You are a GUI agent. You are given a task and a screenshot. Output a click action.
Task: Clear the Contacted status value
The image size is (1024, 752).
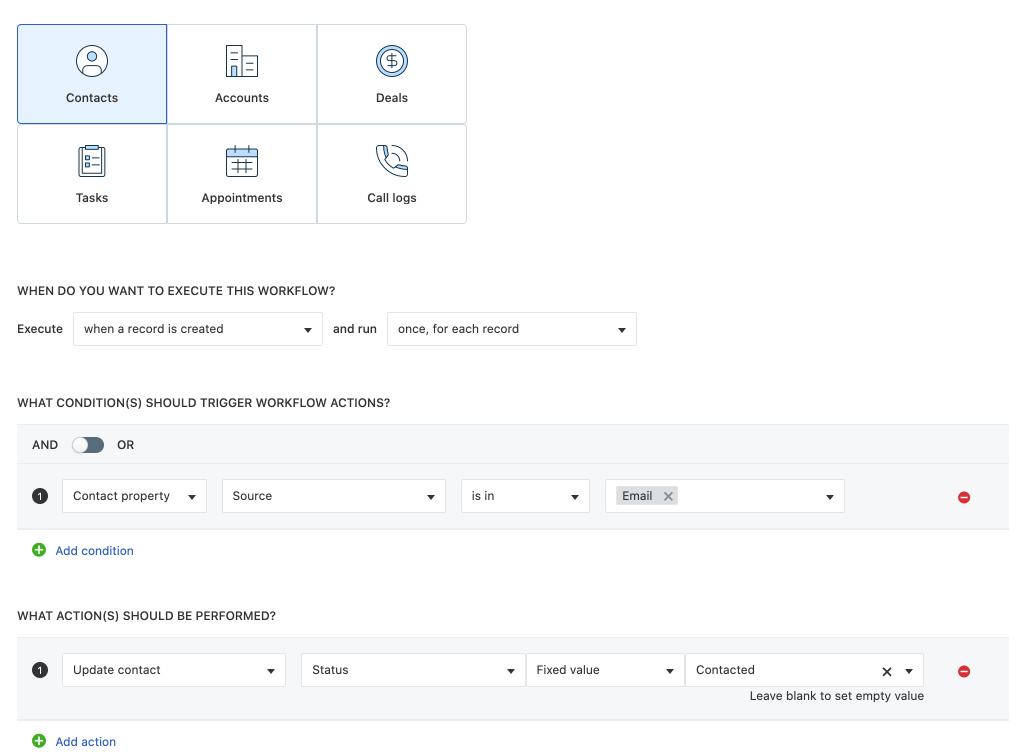pos(886,671)
